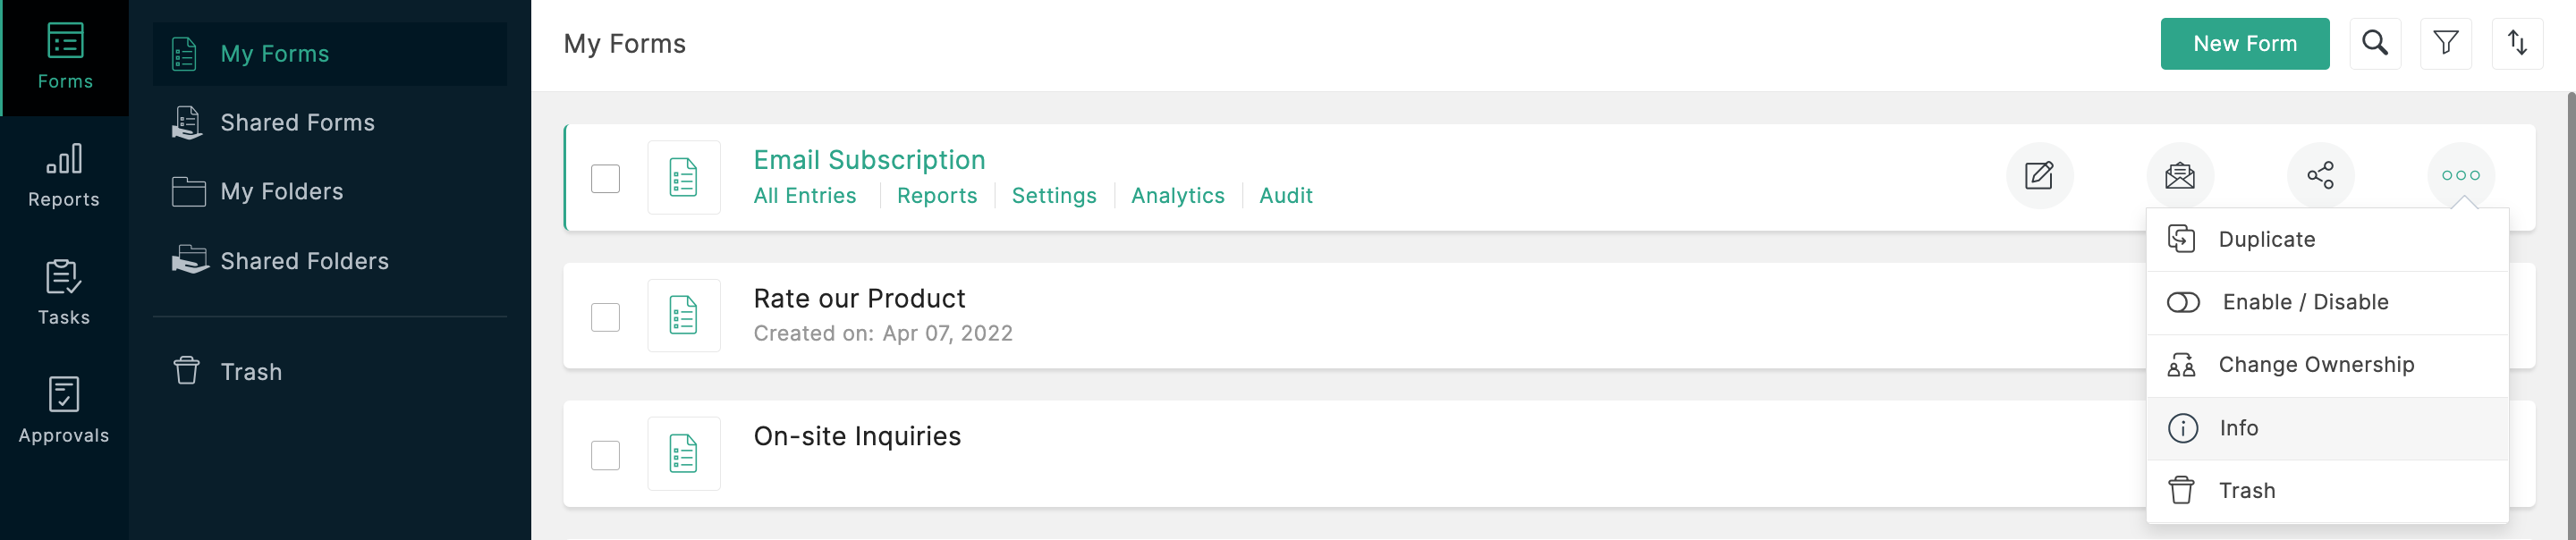Open the Rate our Product form
2576x540 pixels.
[x=859, y=299]
